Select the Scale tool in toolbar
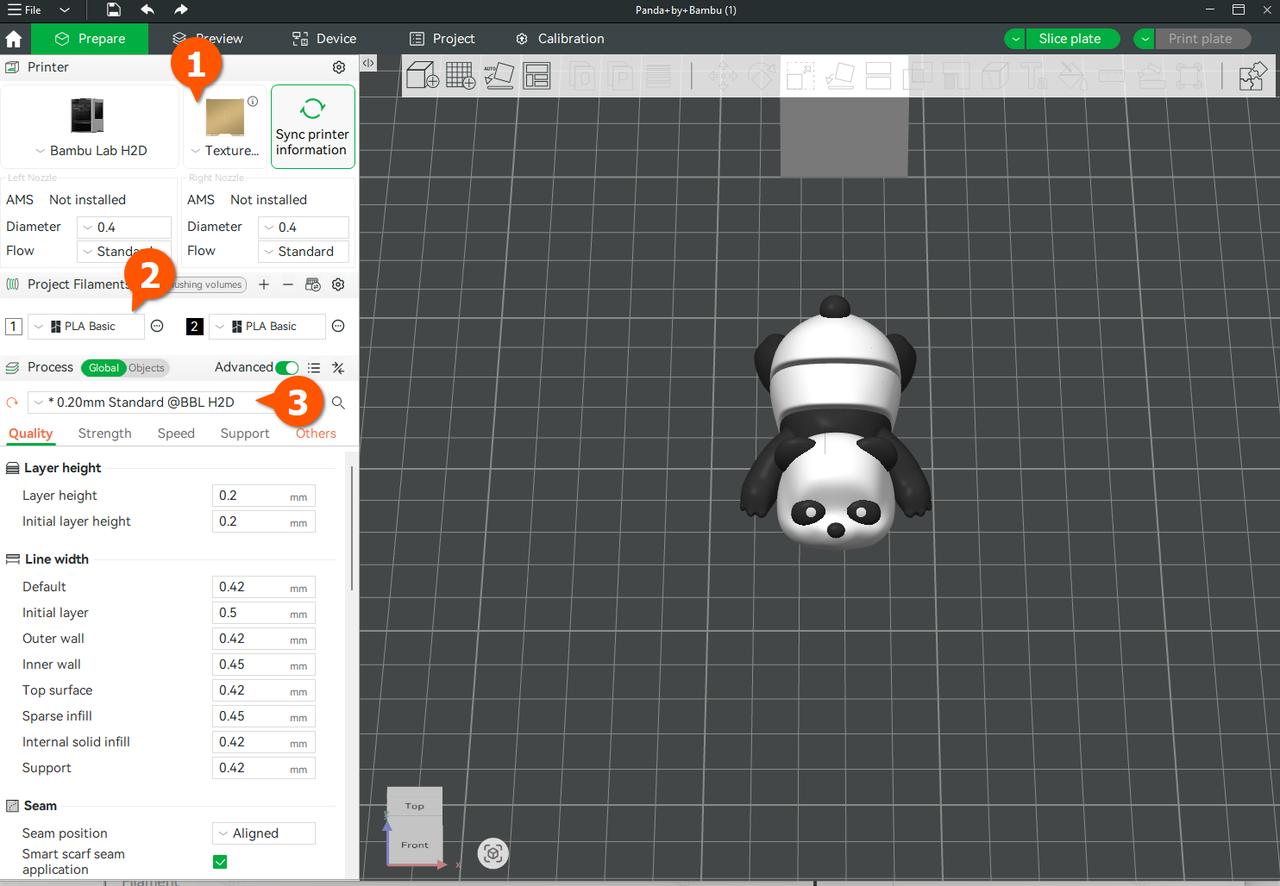 click(801, 76)
